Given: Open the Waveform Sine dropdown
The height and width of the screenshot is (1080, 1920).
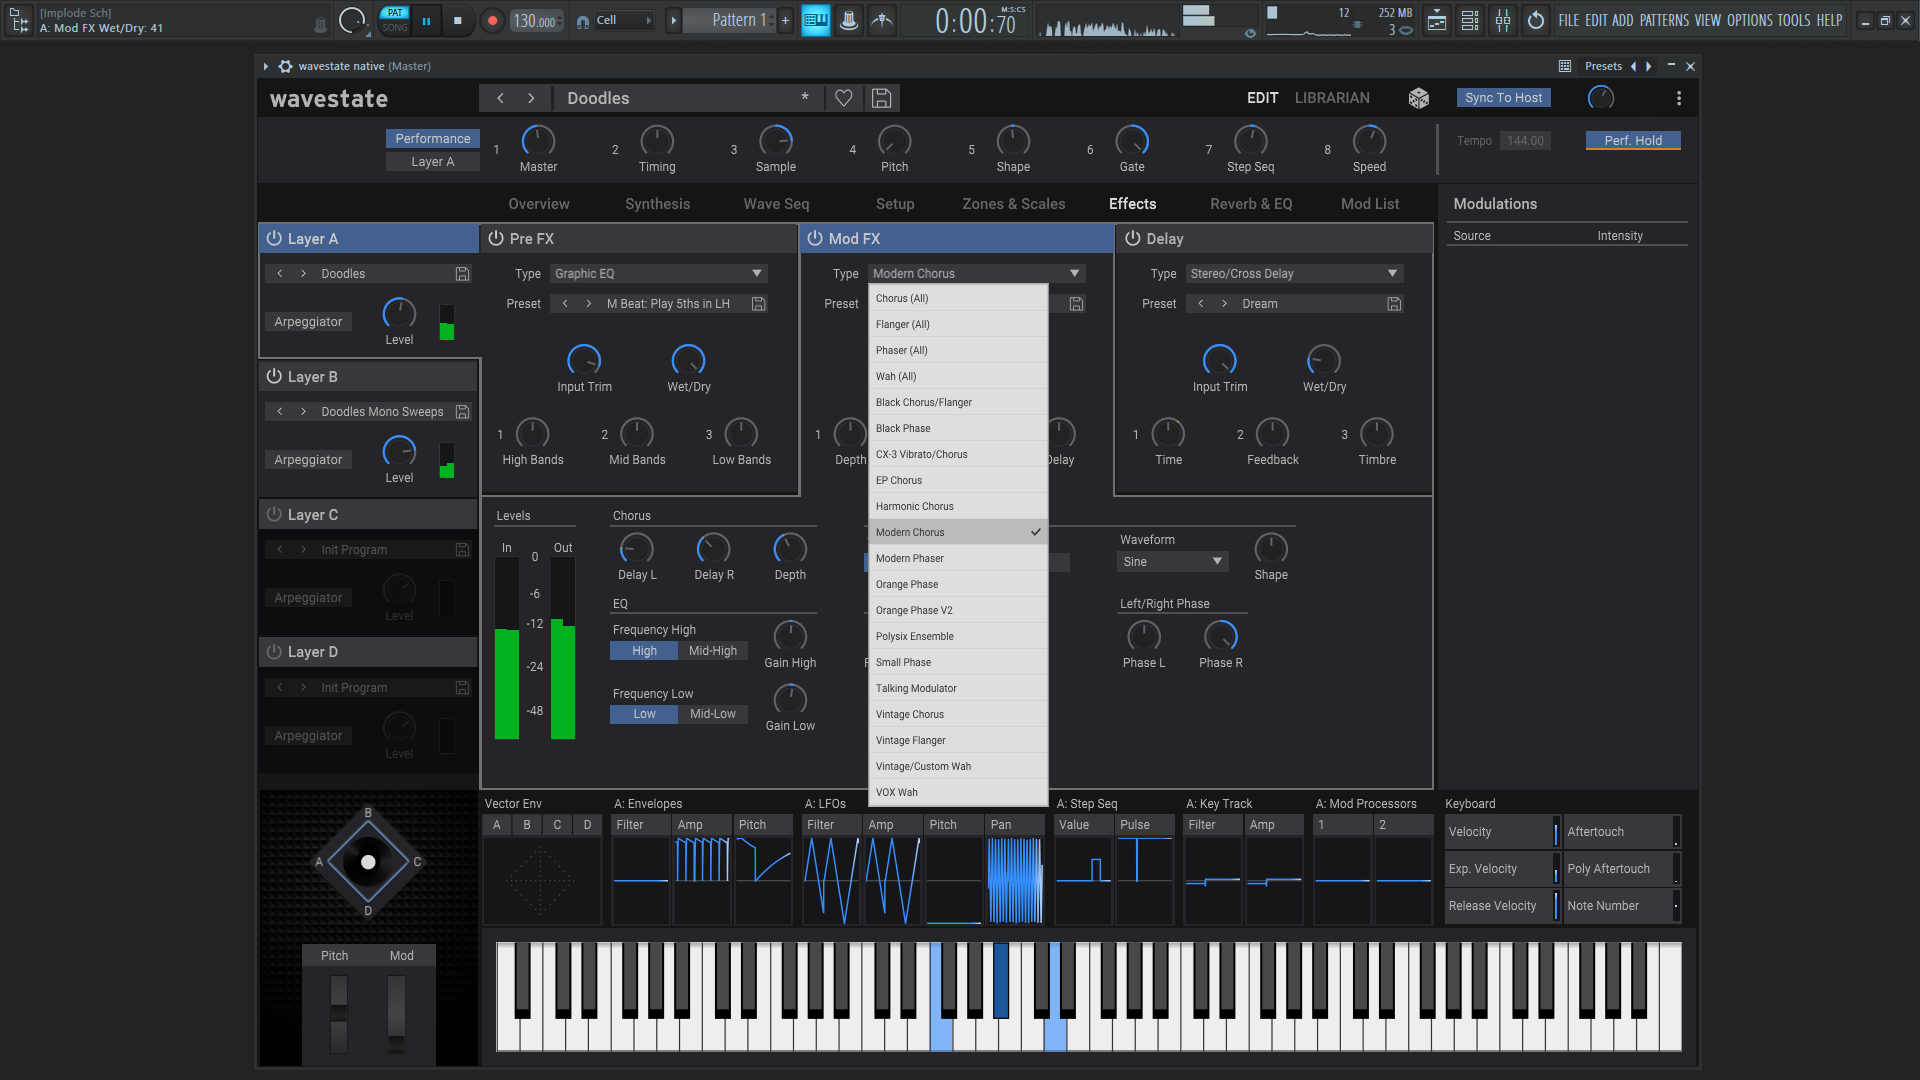Looking at the screenshot, I should pyautogui.click(x=1172, y=562).
